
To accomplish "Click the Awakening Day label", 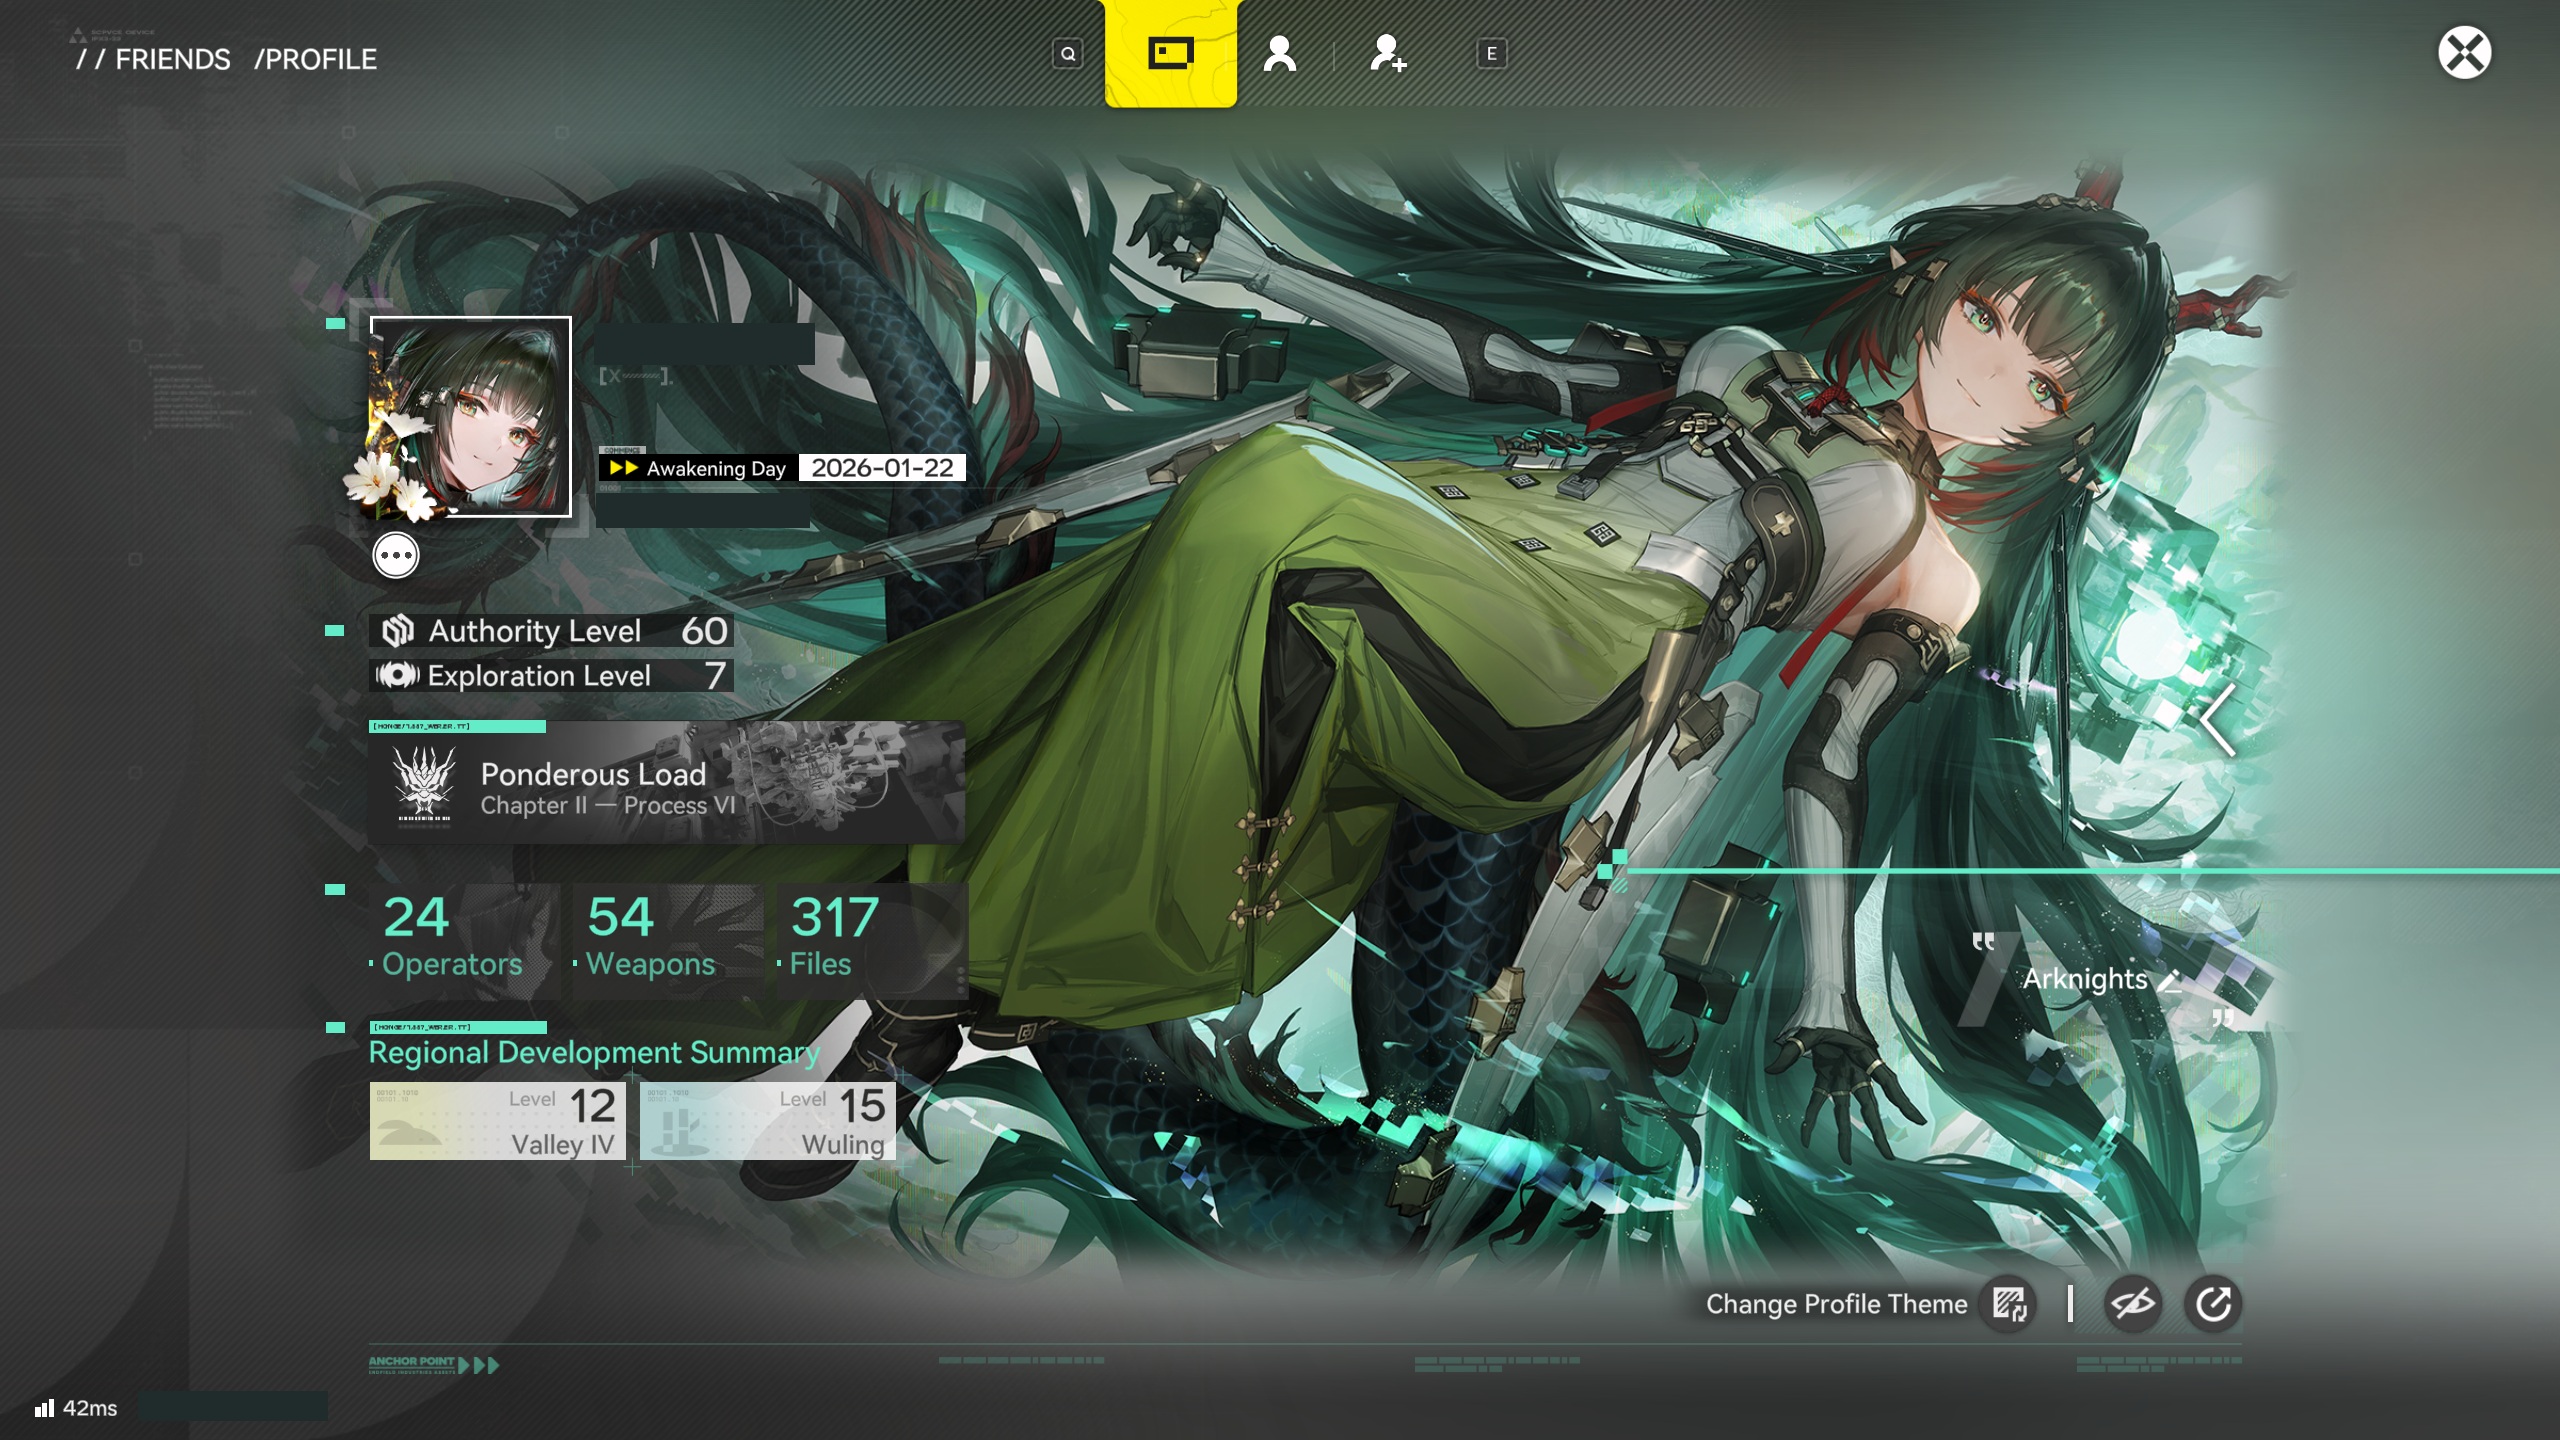I will (x=716, y=468).
